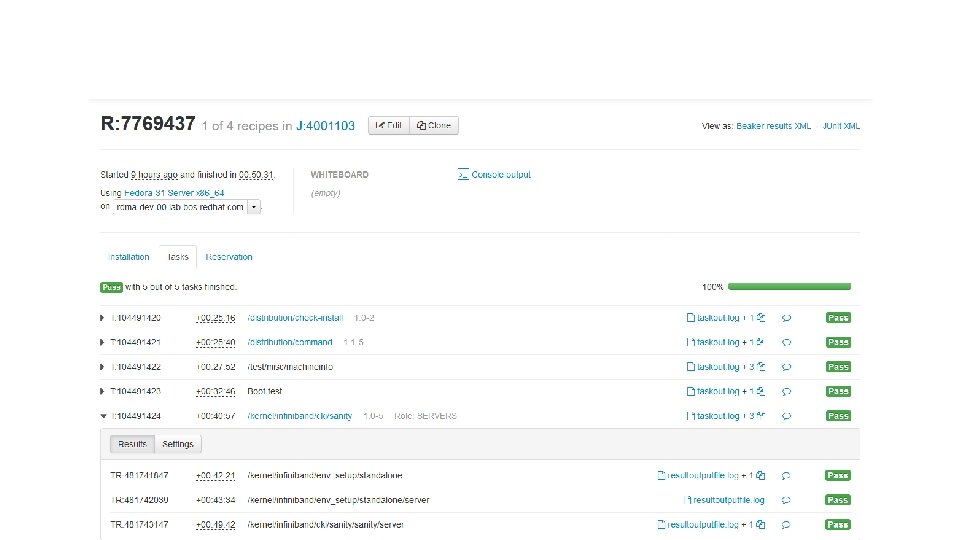This screenshot has width=960, height=540.
Task: Click extra logs icon for env_setup/standalone result
Action: 760,475
